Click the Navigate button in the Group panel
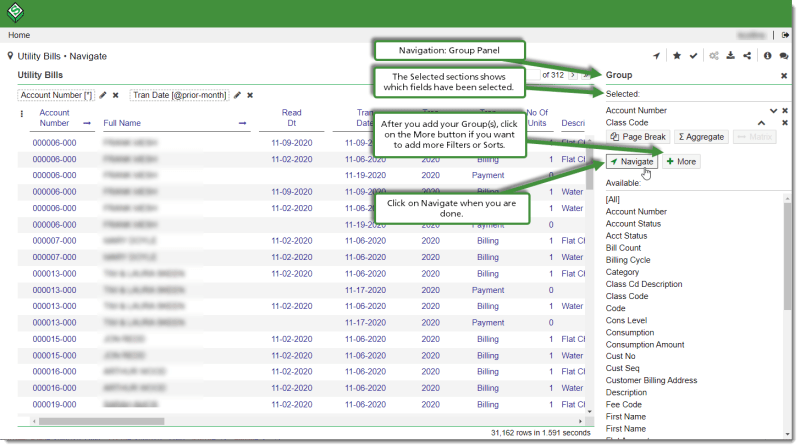This screenshot has width=800, height=448. [632, 161]
